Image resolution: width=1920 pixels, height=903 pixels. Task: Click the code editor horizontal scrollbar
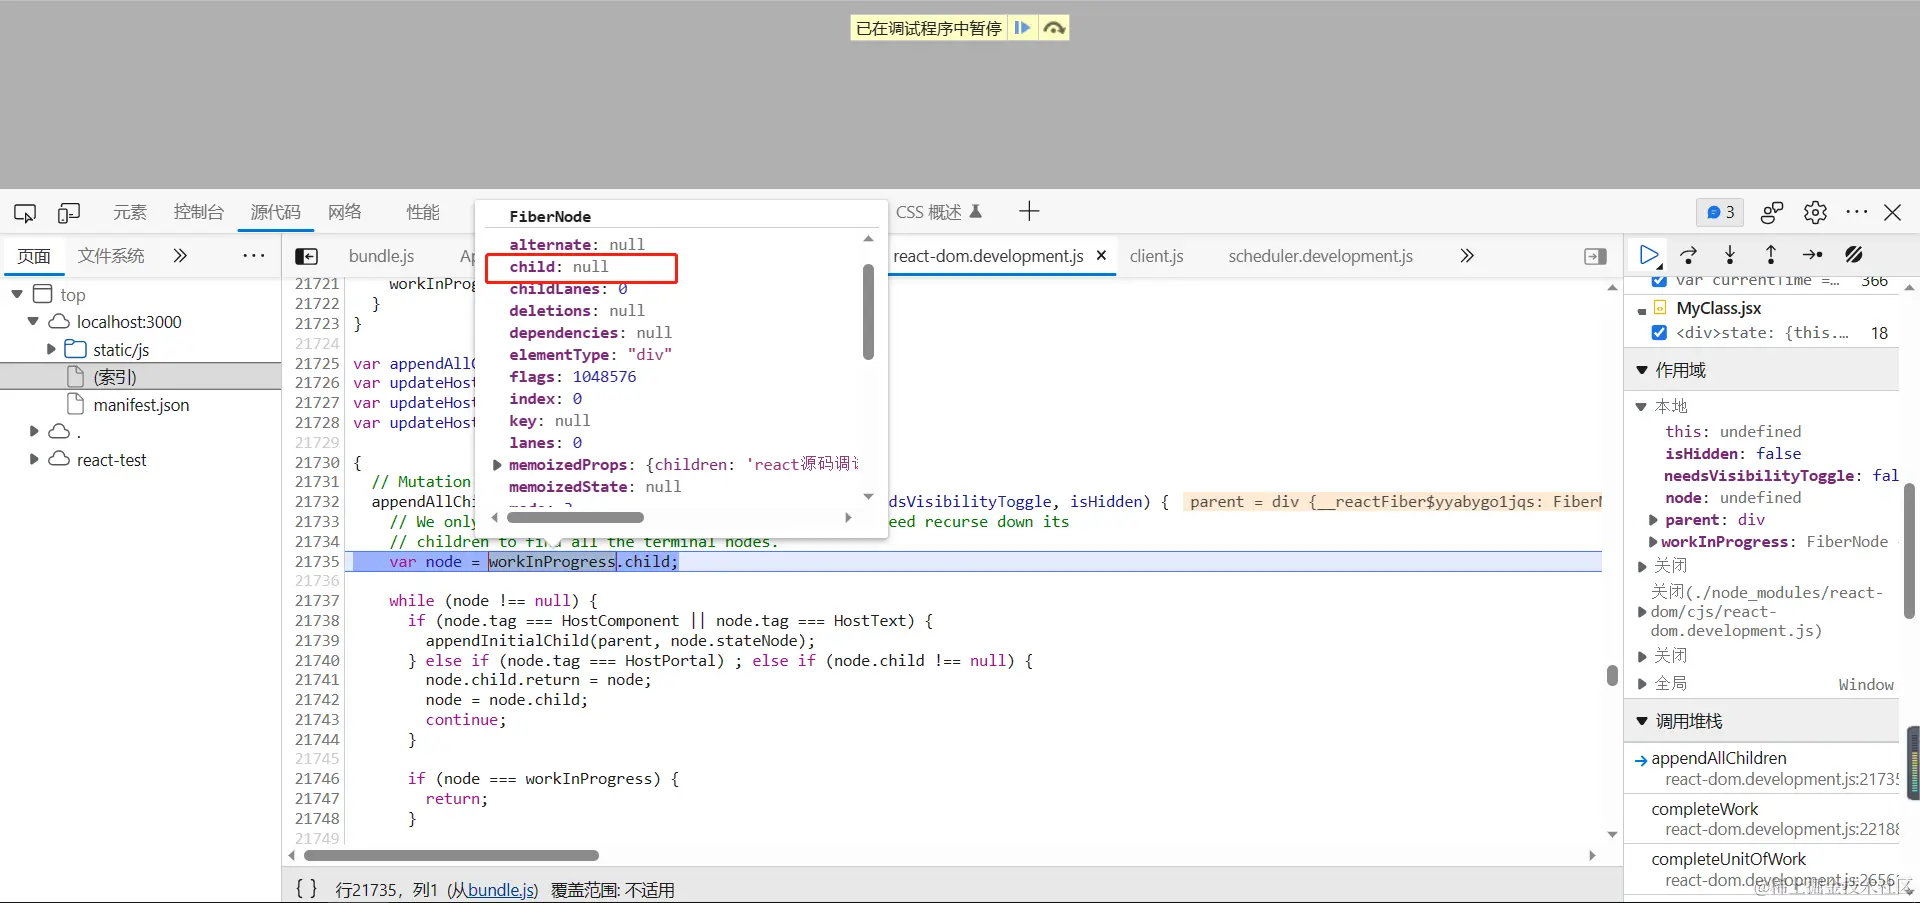tap(451, 856)
